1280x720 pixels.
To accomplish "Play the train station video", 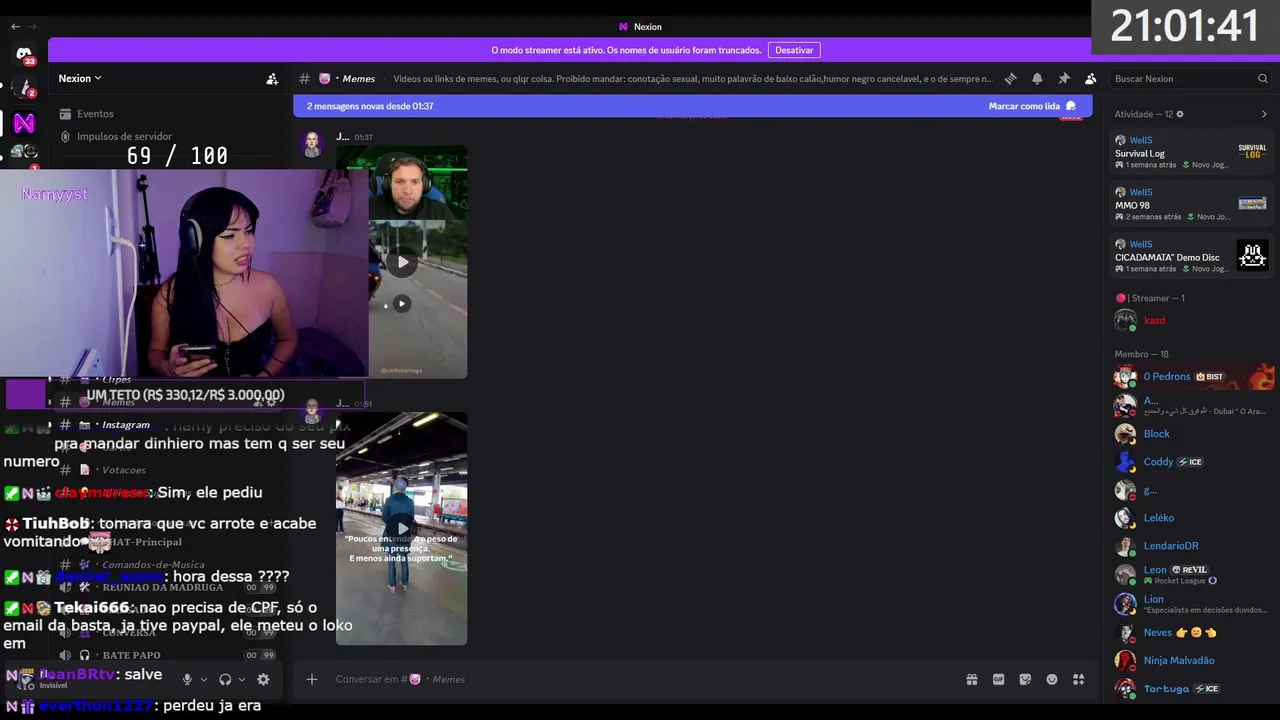I will tap(402, 529).
